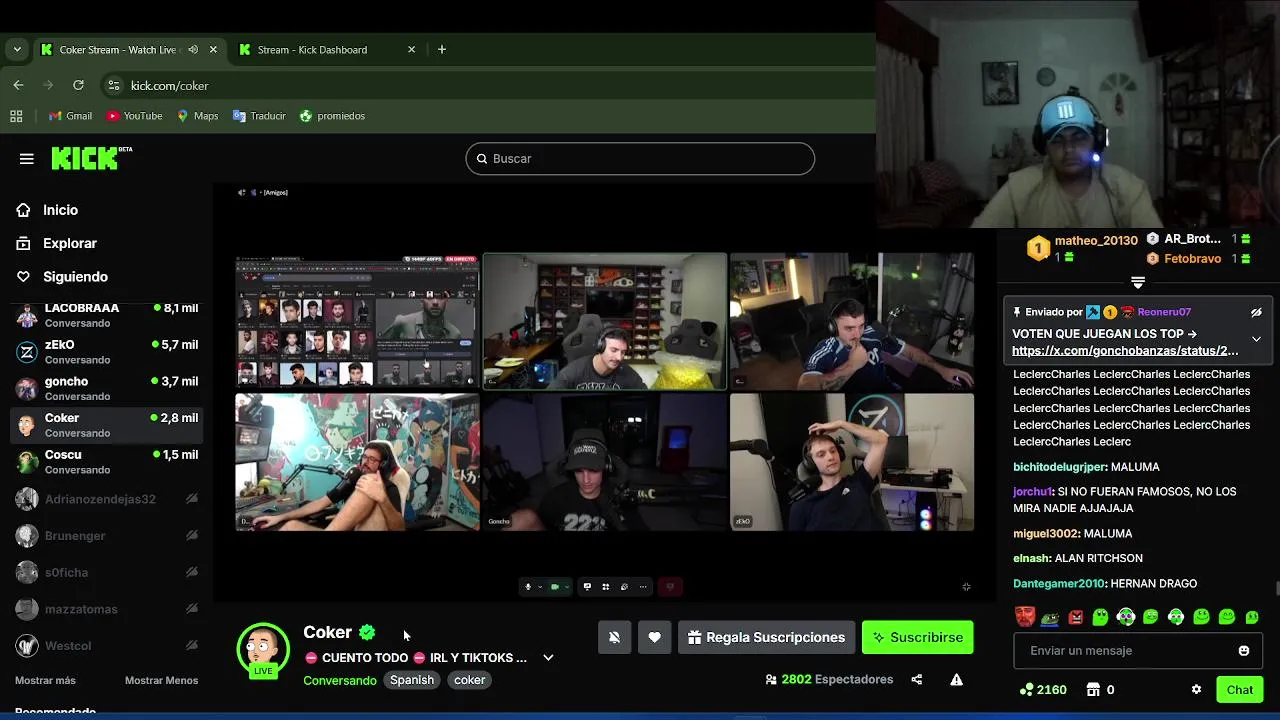1280x720 pixels.
Task: Expand the stream title chevron
Action: pos(548,658)
